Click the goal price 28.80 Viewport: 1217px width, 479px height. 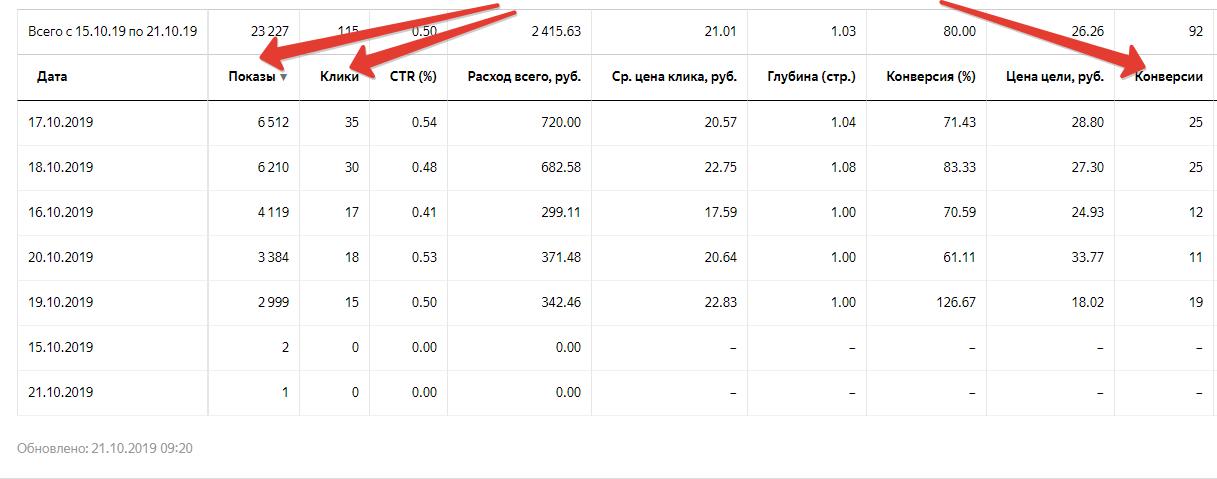pyautogui.click(x=1088, y=121)
